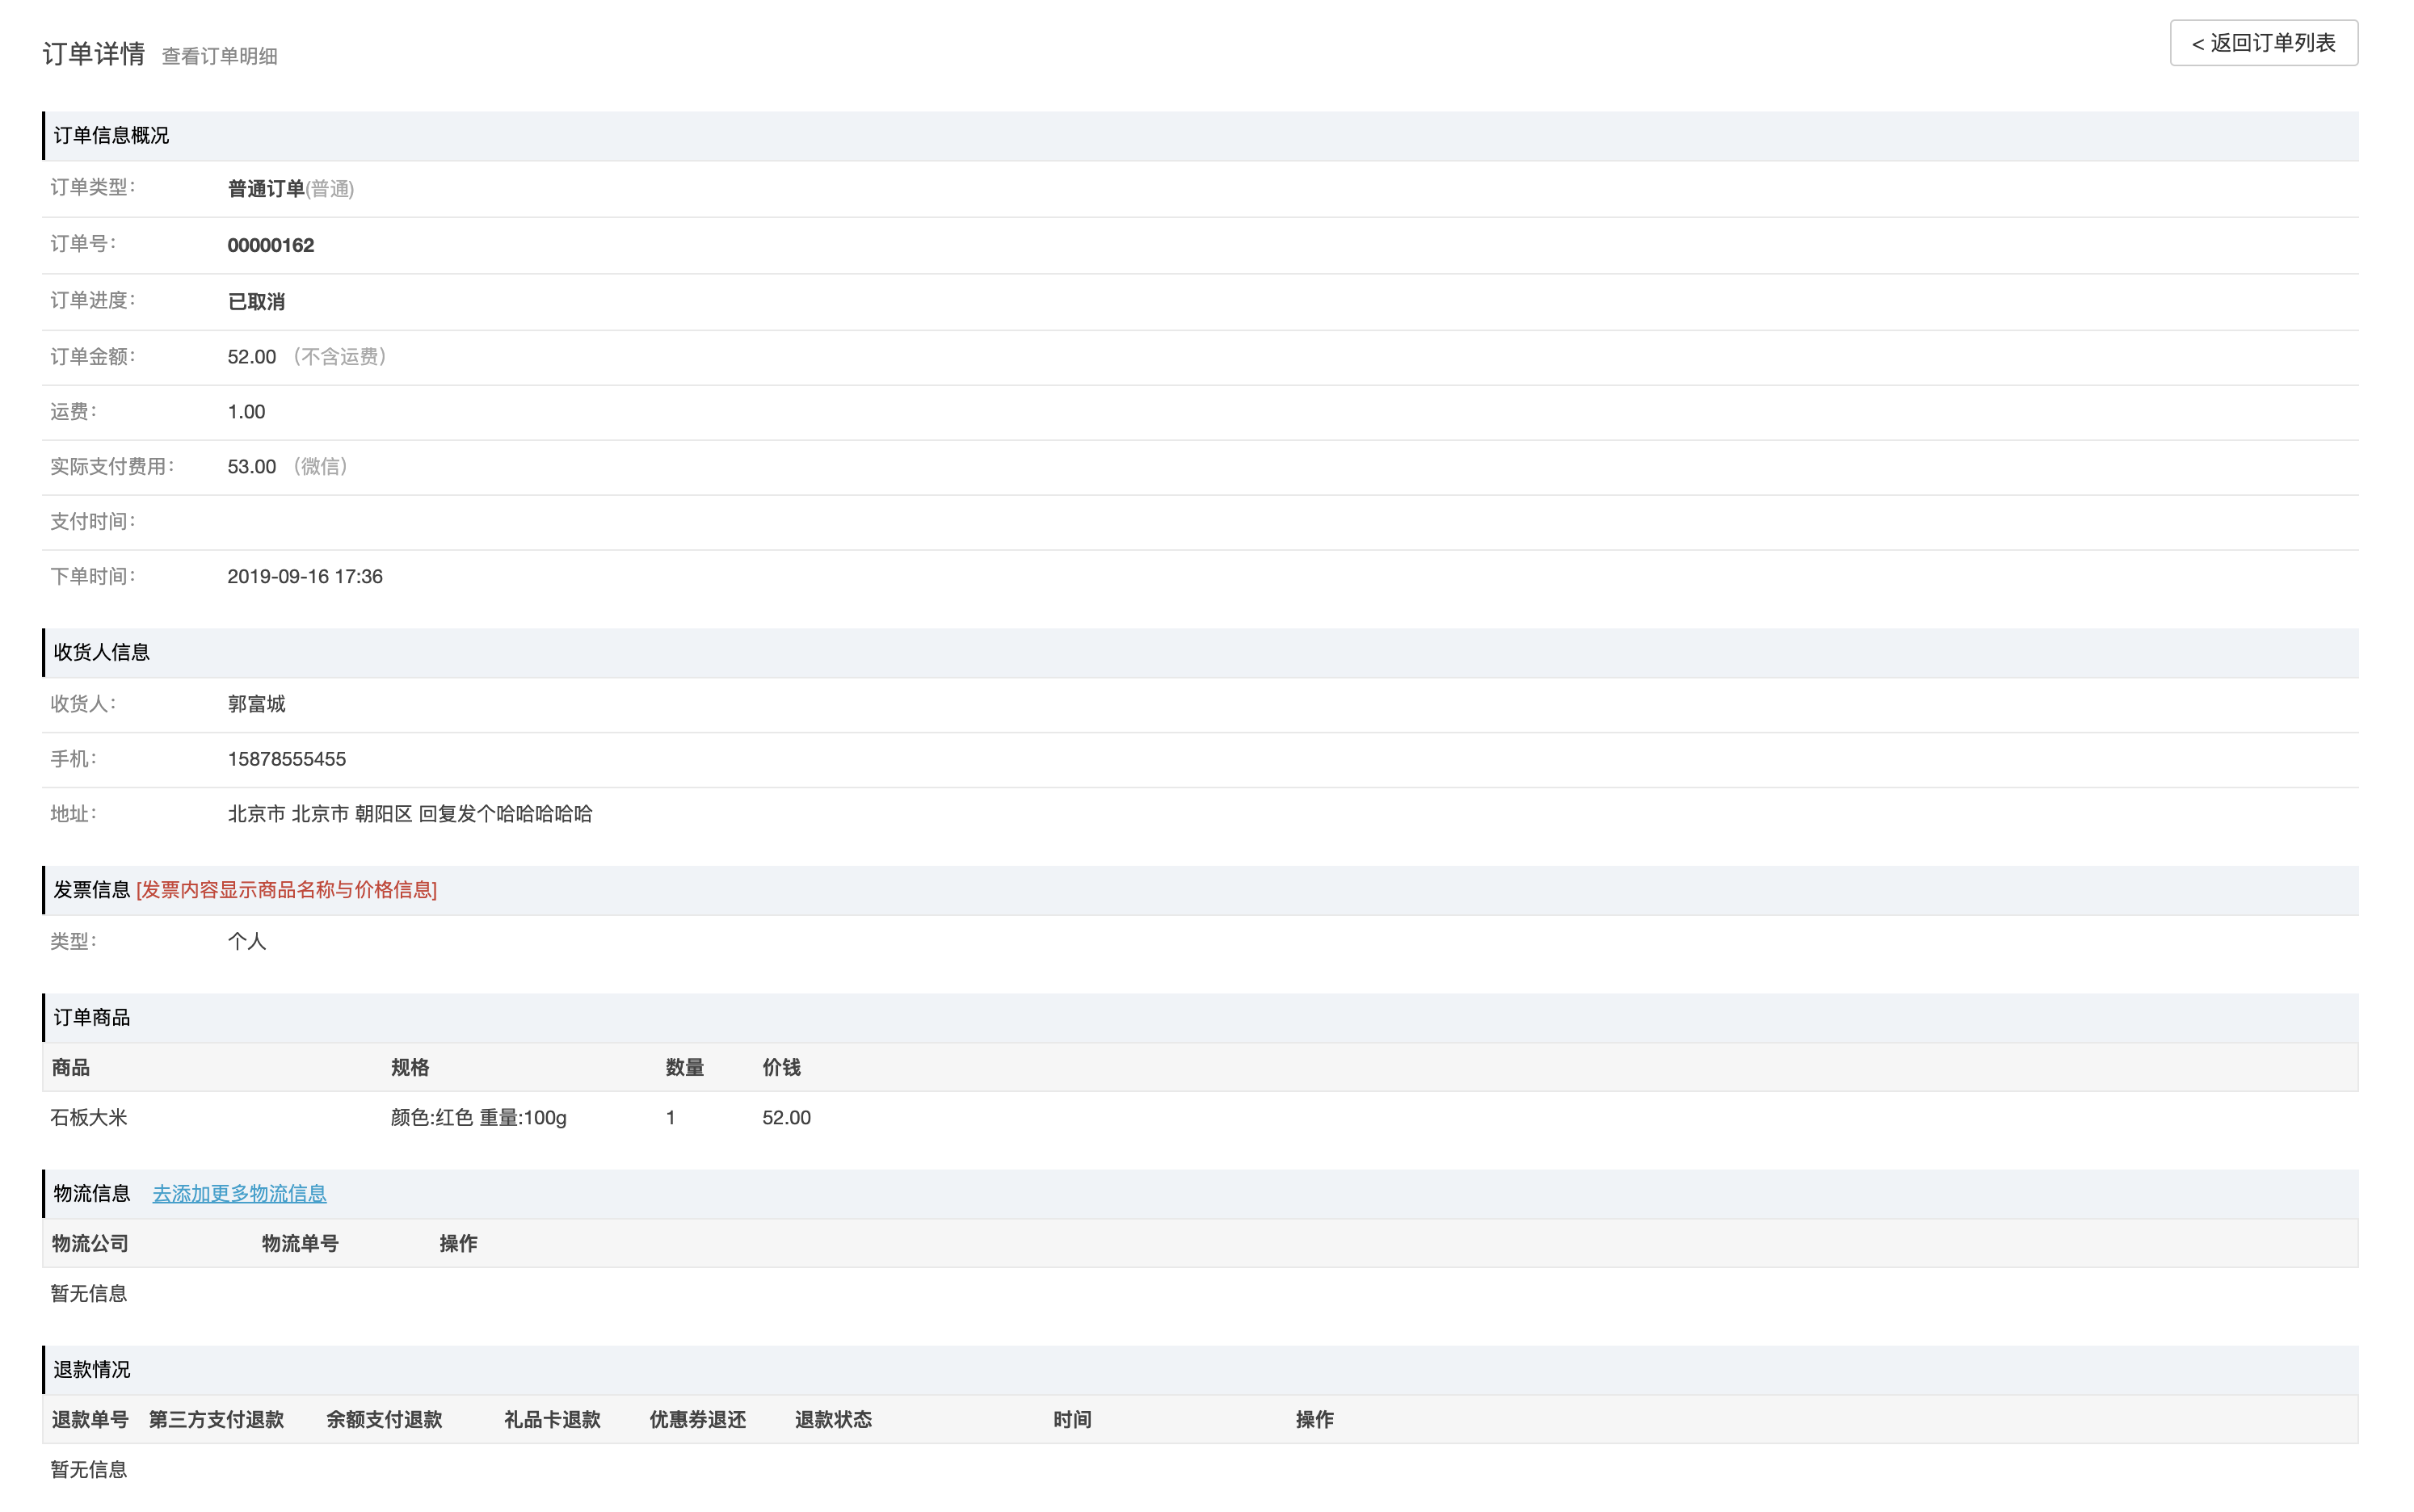Viewport: 2414px width, 1512px height.
Task: Click the 余额支付退款 column header
Action: (x=384, y=1419)
